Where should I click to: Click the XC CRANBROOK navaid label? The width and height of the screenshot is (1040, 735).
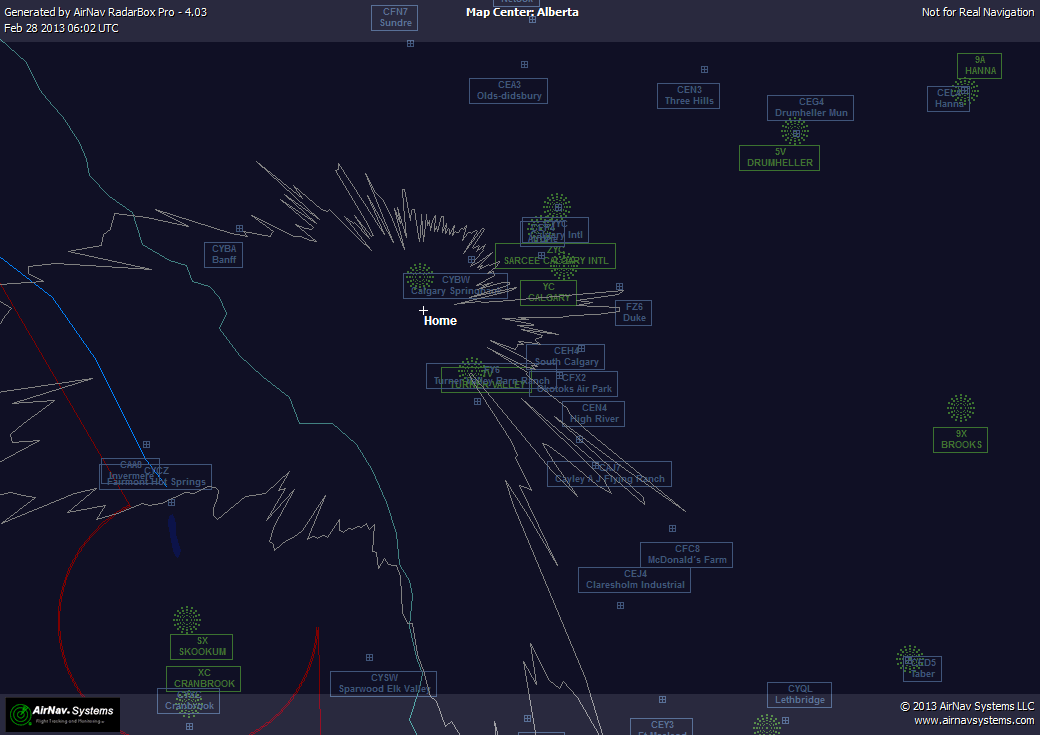[x=203, y=679]
